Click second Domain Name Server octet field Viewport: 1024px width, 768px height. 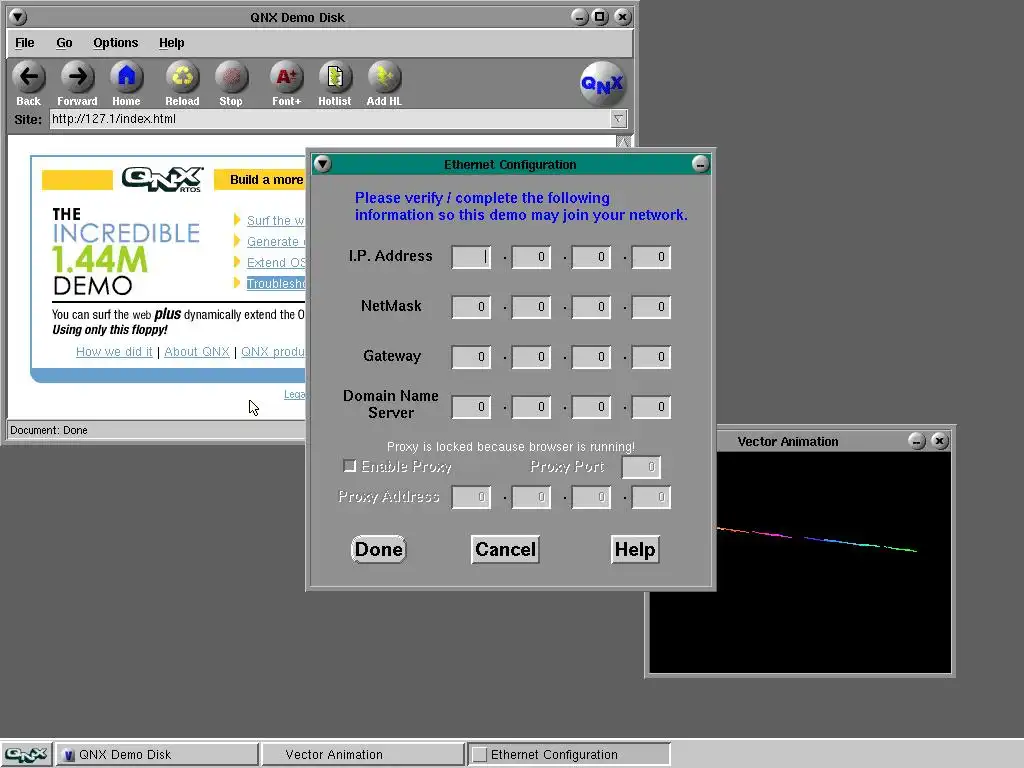coord(531,407)
